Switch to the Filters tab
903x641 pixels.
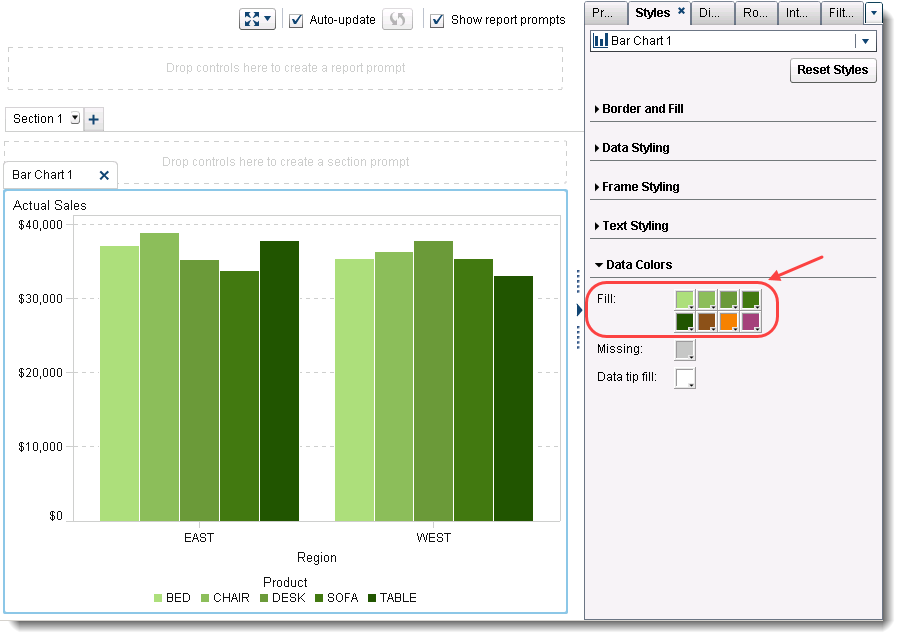(841, 13)
